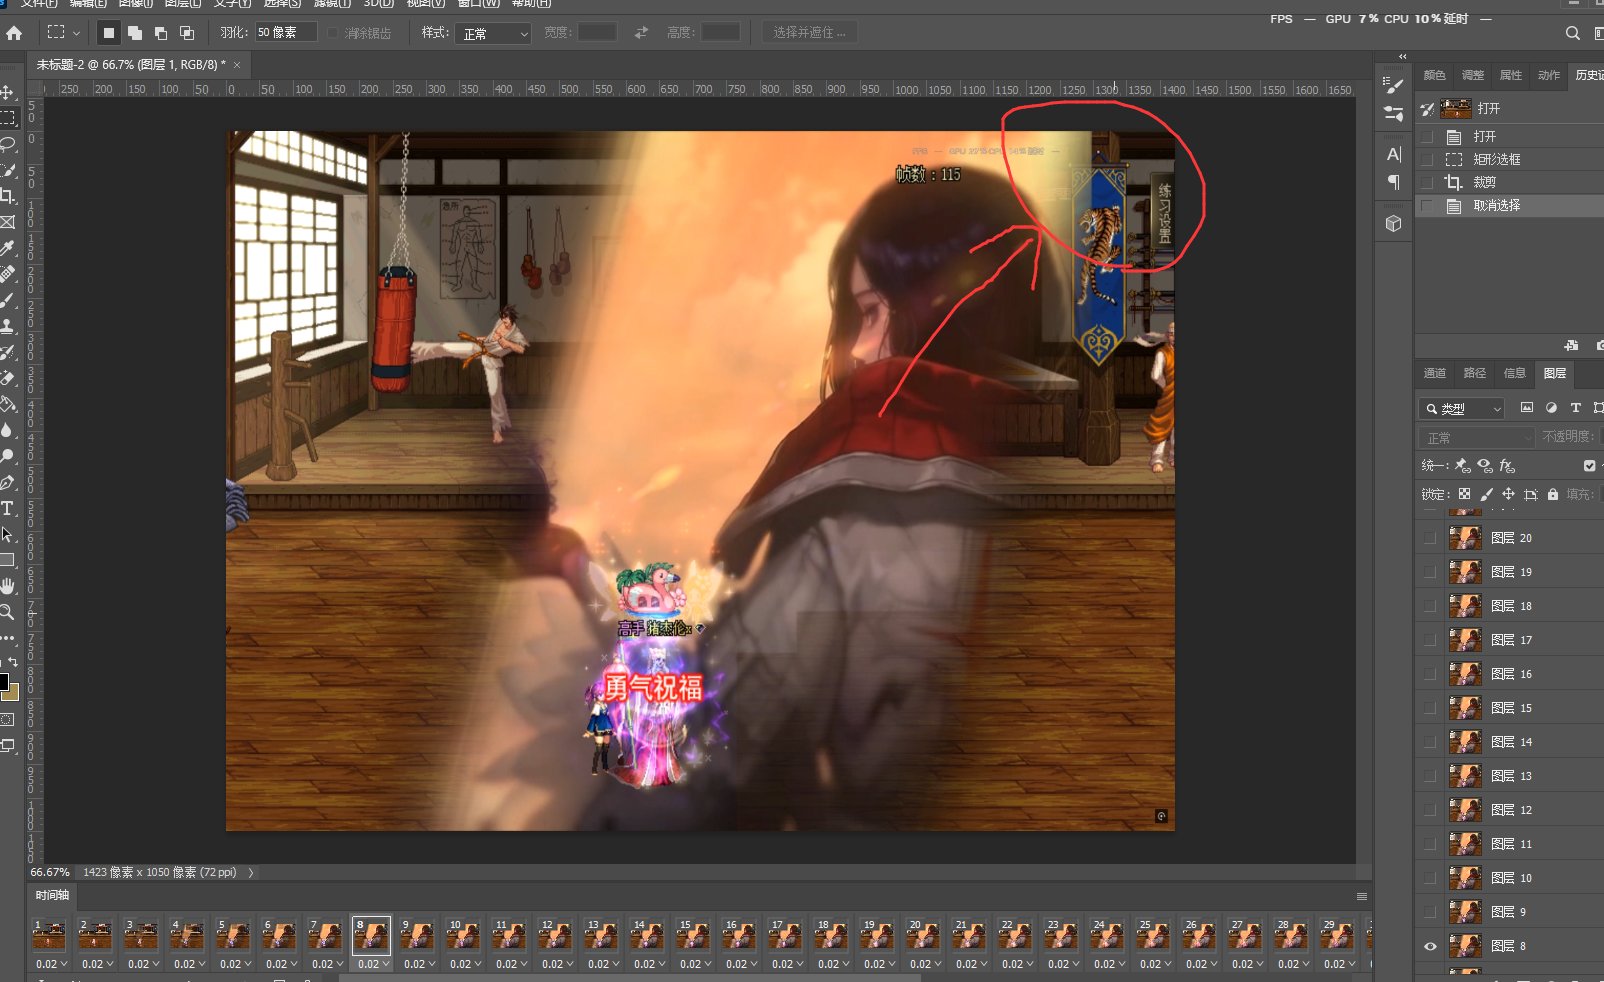
Task: Open the 3D panel cube icon
Action: click(x=1393, y=224)
